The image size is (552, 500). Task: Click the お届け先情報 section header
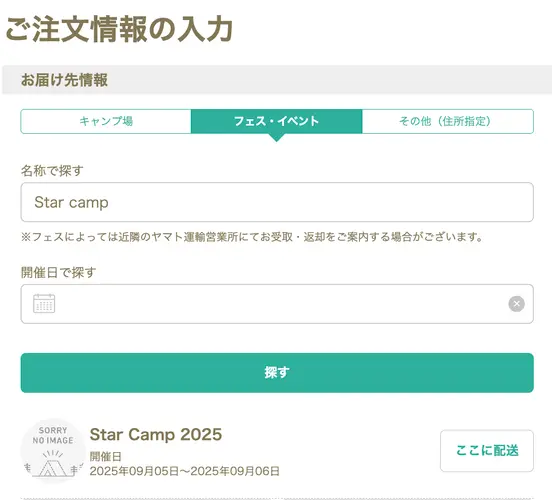coord(64,80)
